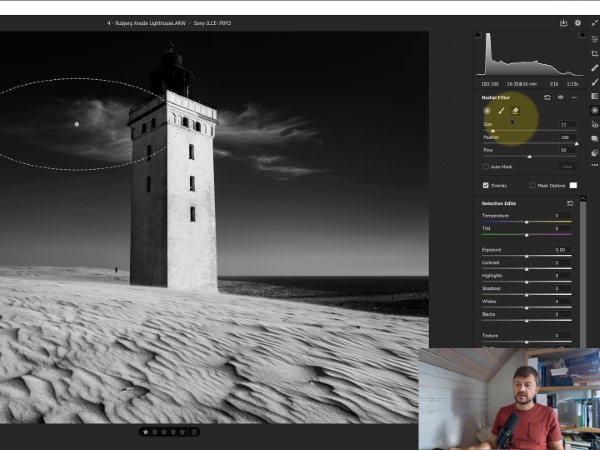
Task: Click the save image icon at top
Action: pyautogui.click(x=563, y=22)
